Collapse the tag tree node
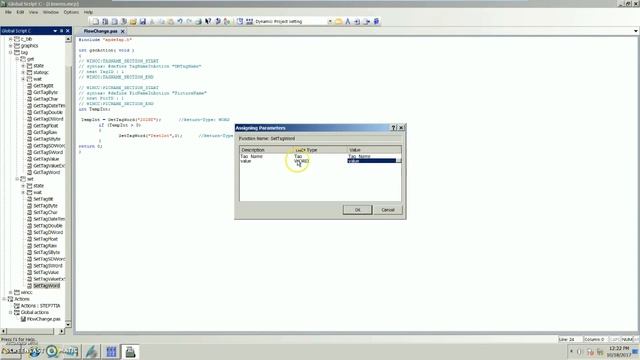The image size is (640, 360). [11, 52]
